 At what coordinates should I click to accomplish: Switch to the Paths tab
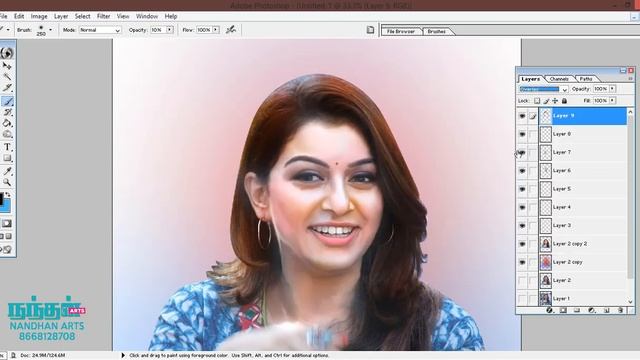pos(586,79)
